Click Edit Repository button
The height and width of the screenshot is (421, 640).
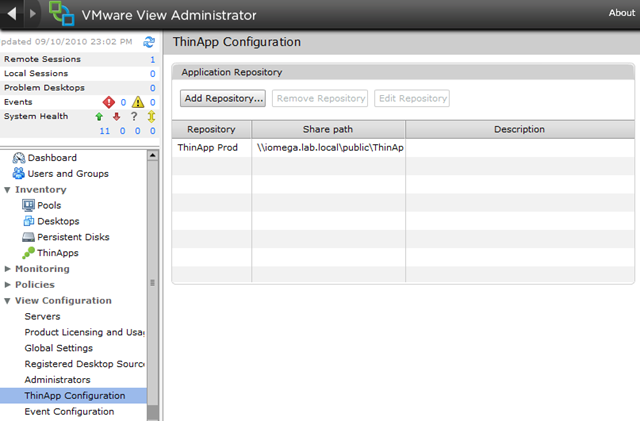[412, 98]
